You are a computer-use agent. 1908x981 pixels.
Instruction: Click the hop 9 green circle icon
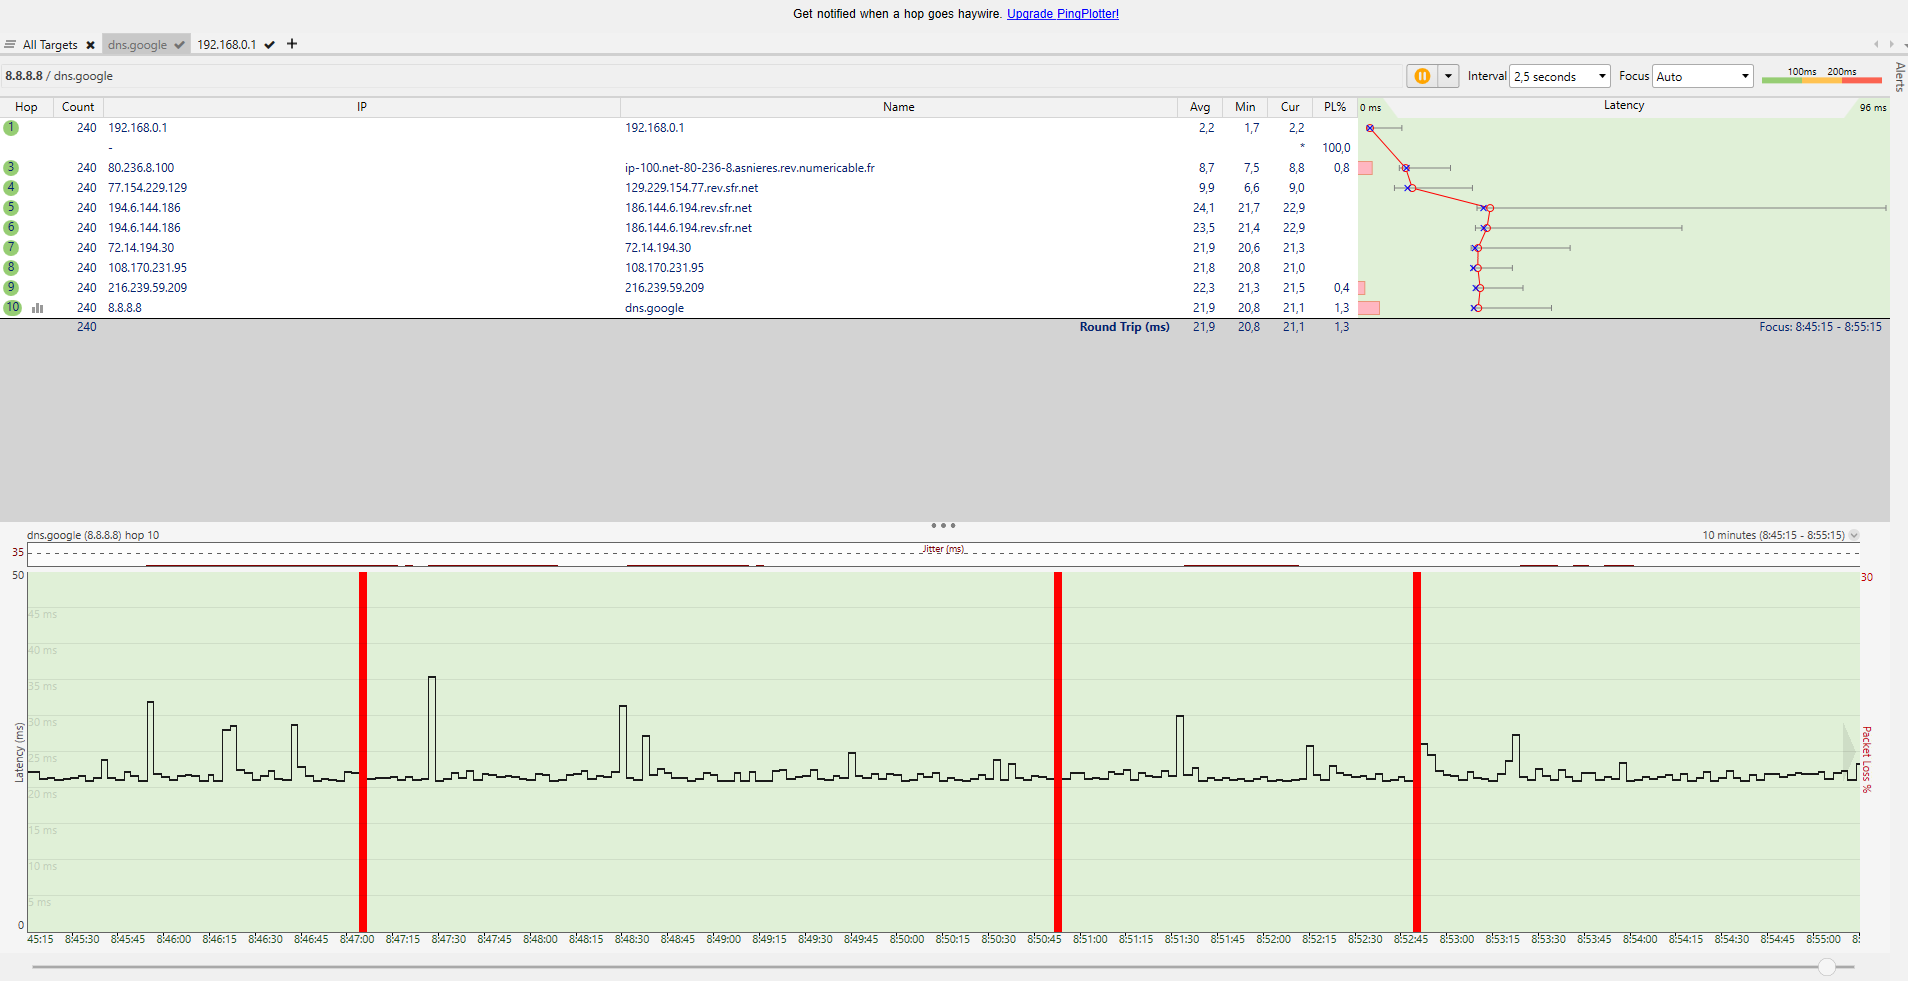(11, 288)
